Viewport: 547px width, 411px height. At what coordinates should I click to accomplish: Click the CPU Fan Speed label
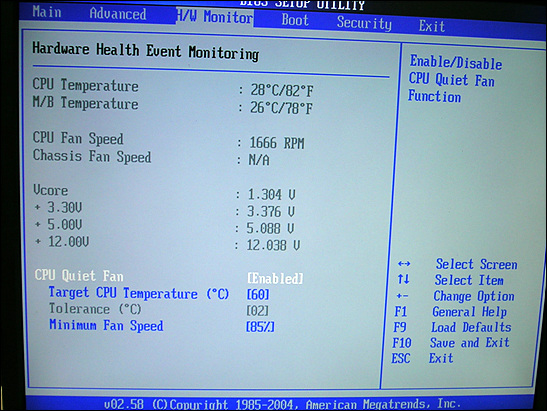78,138
